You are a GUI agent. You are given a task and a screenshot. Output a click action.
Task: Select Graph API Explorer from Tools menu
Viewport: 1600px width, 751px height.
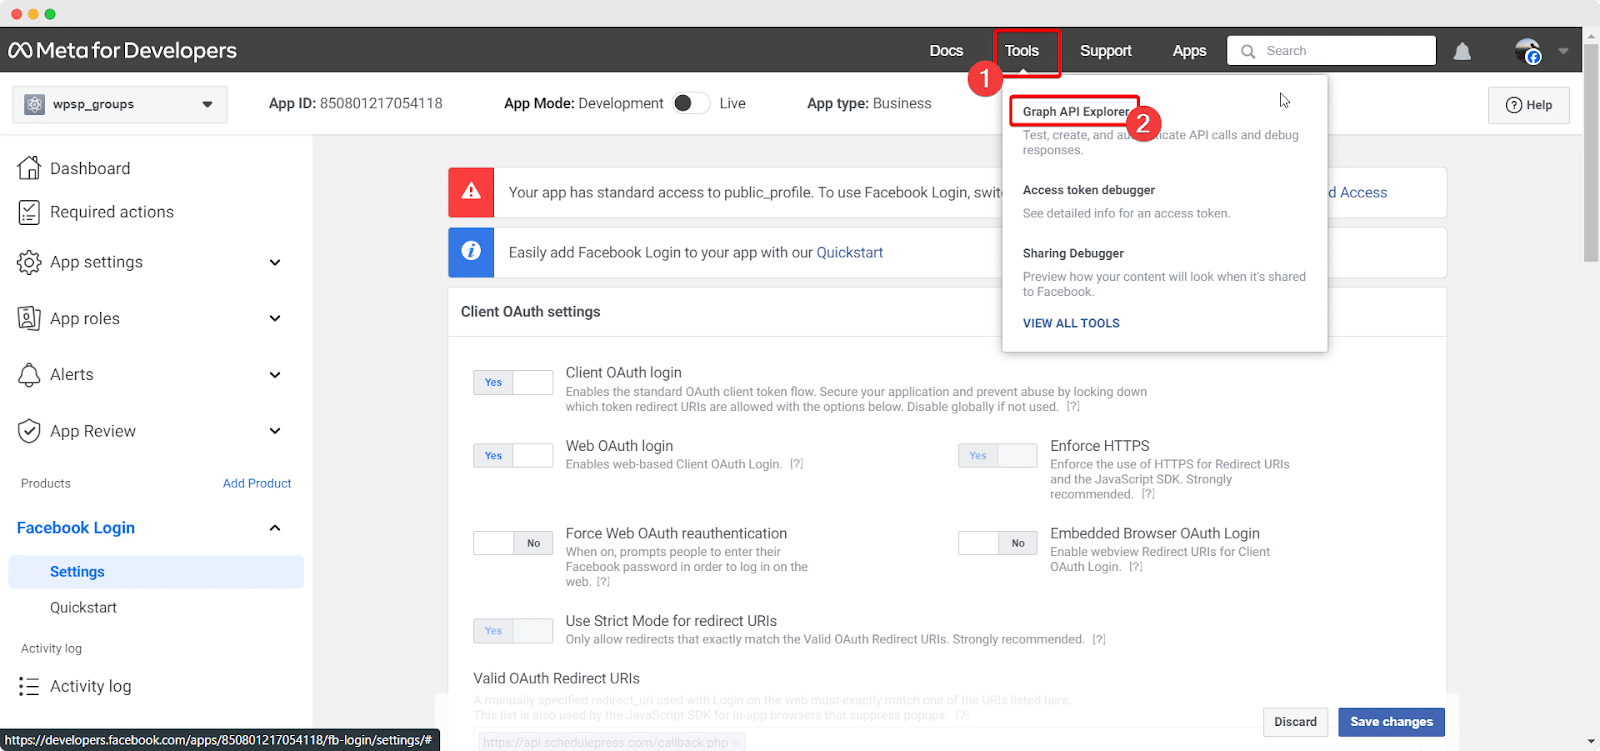(x=1076, y=112)
